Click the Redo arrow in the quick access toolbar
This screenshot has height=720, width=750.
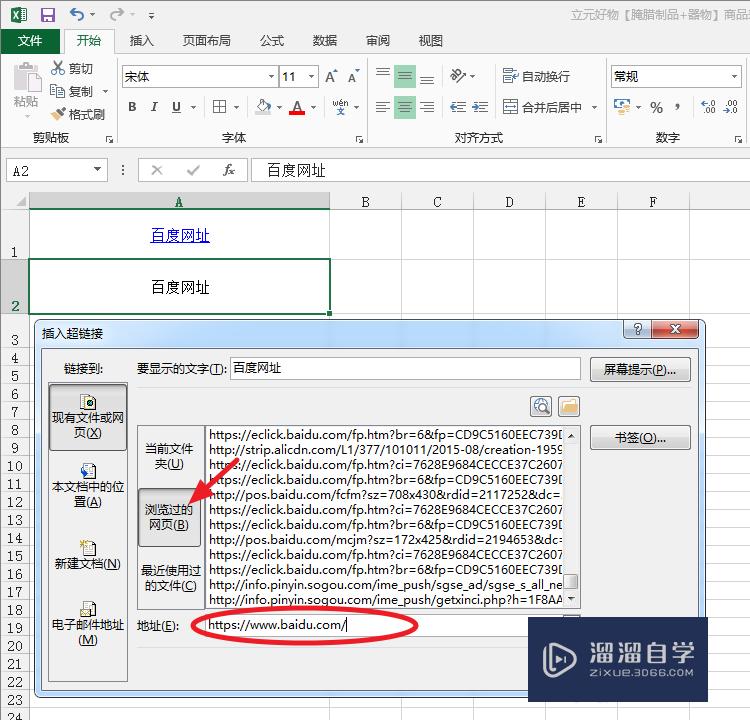[x=116, y=14]
